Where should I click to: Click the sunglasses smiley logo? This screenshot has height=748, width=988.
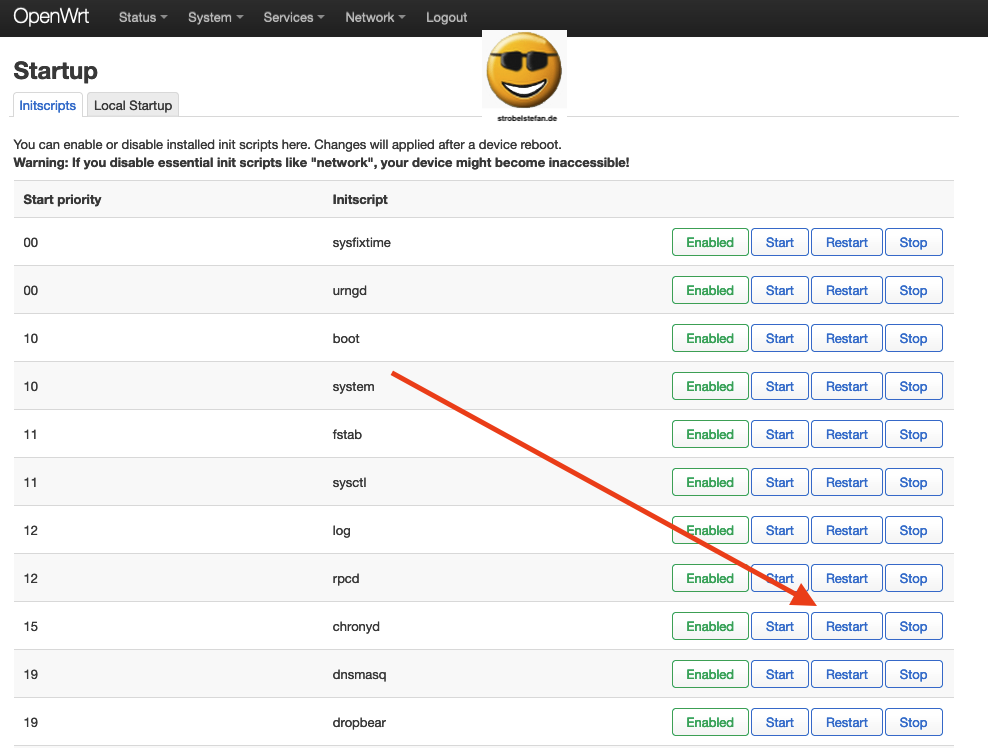point(523,70)
